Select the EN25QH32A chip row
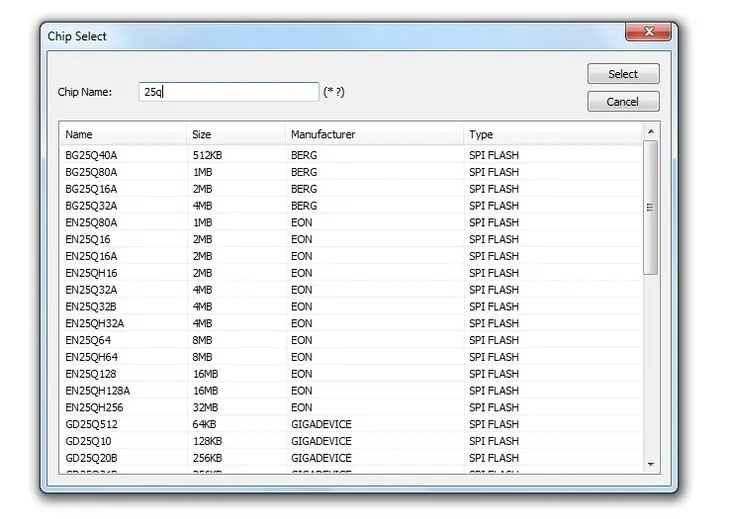Screen dimensions: 730x519 (x=351, y=324)
